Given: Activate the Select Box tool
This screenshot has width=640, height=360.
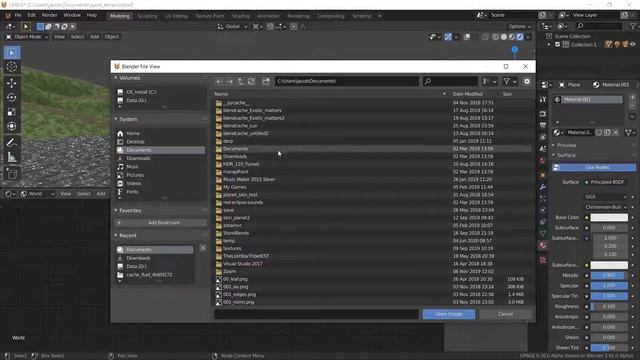Looking at the screenshot, I should [12, 52].
